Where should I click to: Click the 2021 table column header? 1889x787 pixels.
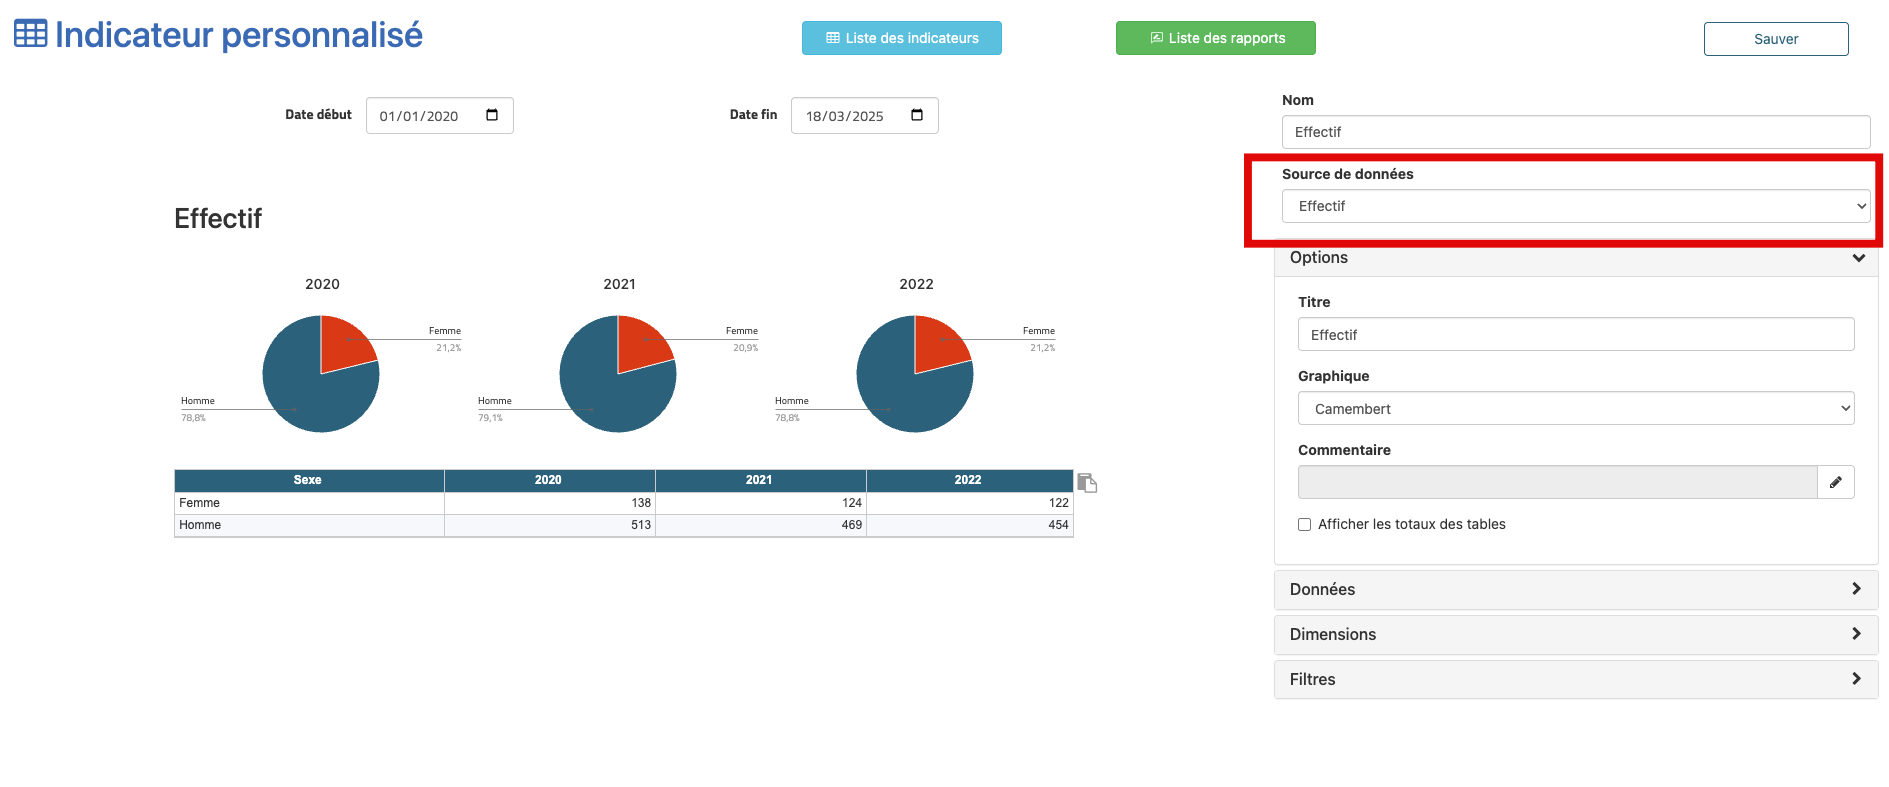760,480
